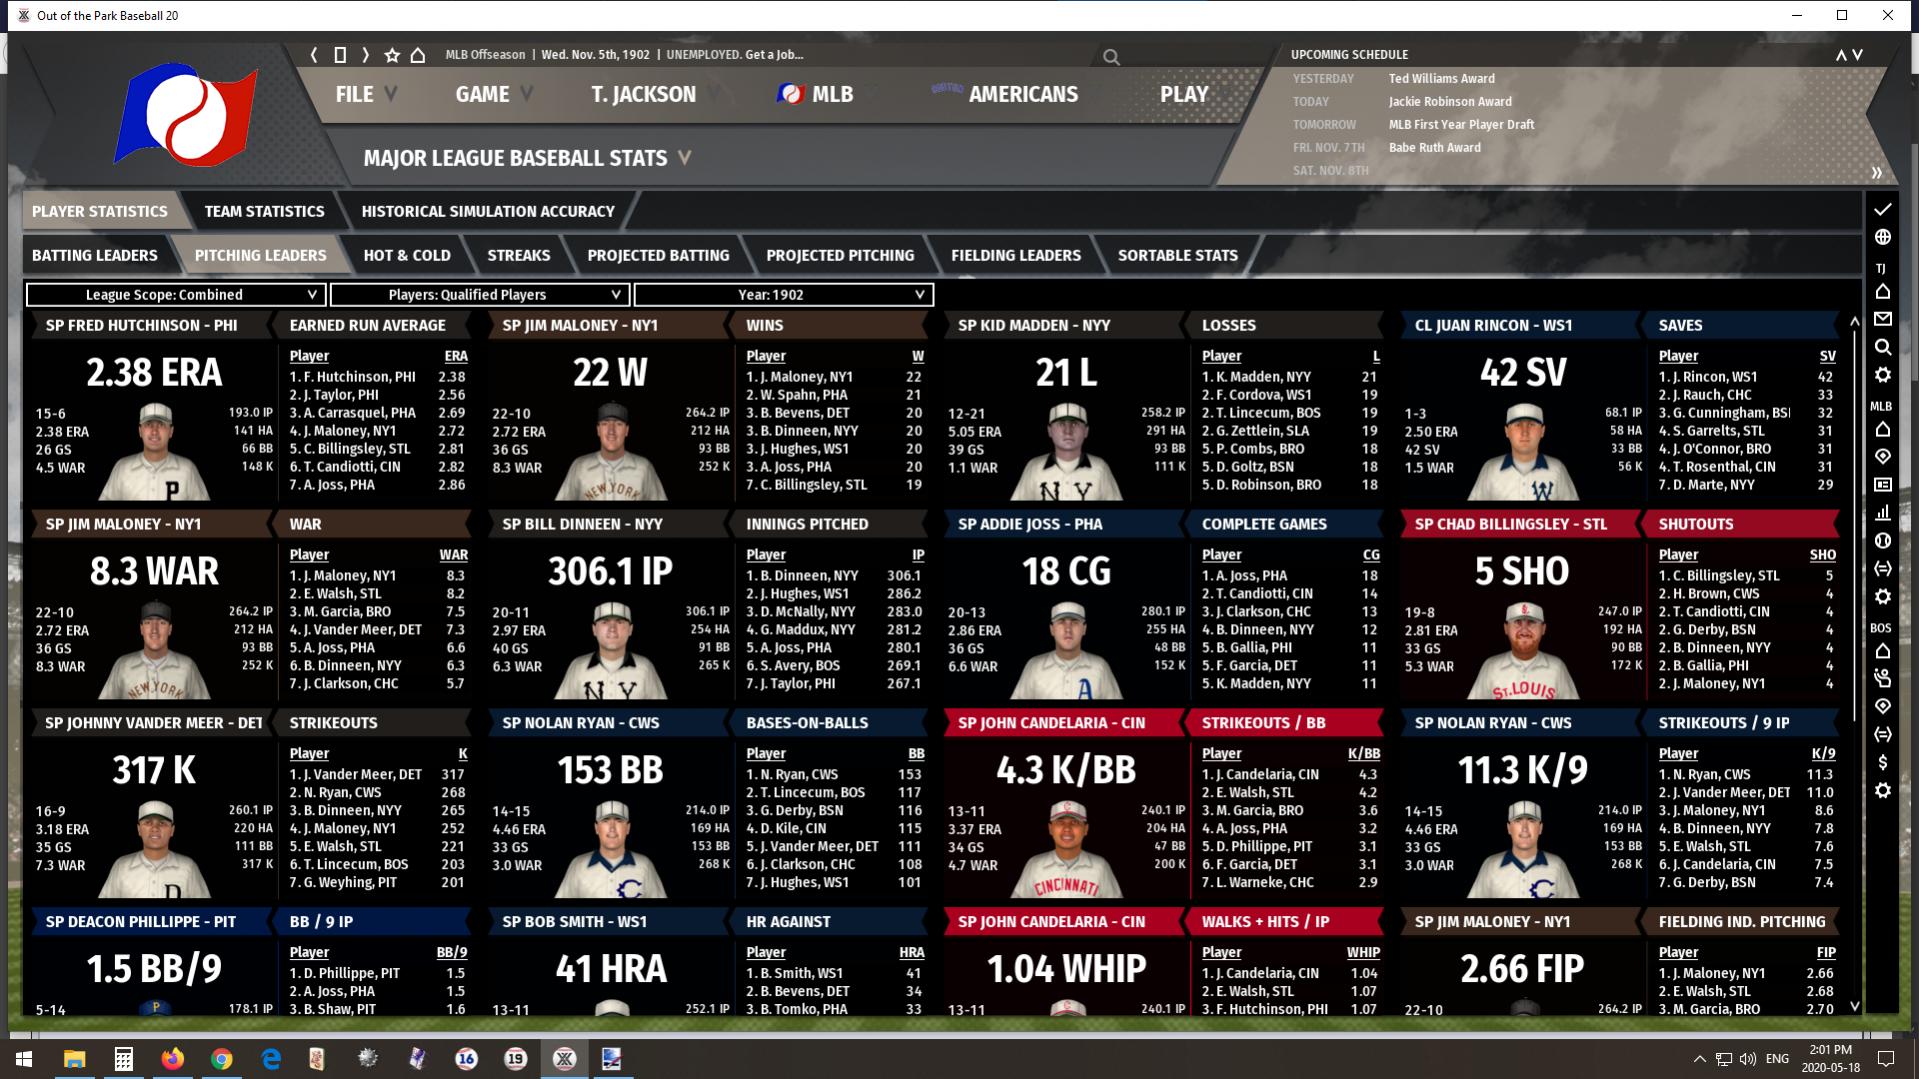The width and height of the screenshot is (1919, 1079).
Task: Go back with the left arrow
Action: tap(314, 55)
